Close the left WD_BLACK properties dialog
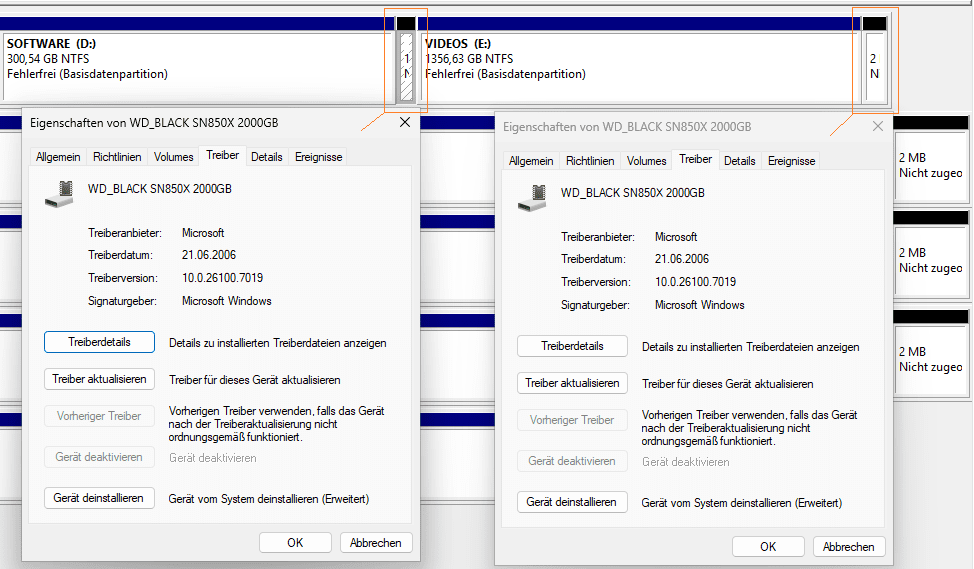The width and height of the screenshot is (974, 569). pos(405,122)
